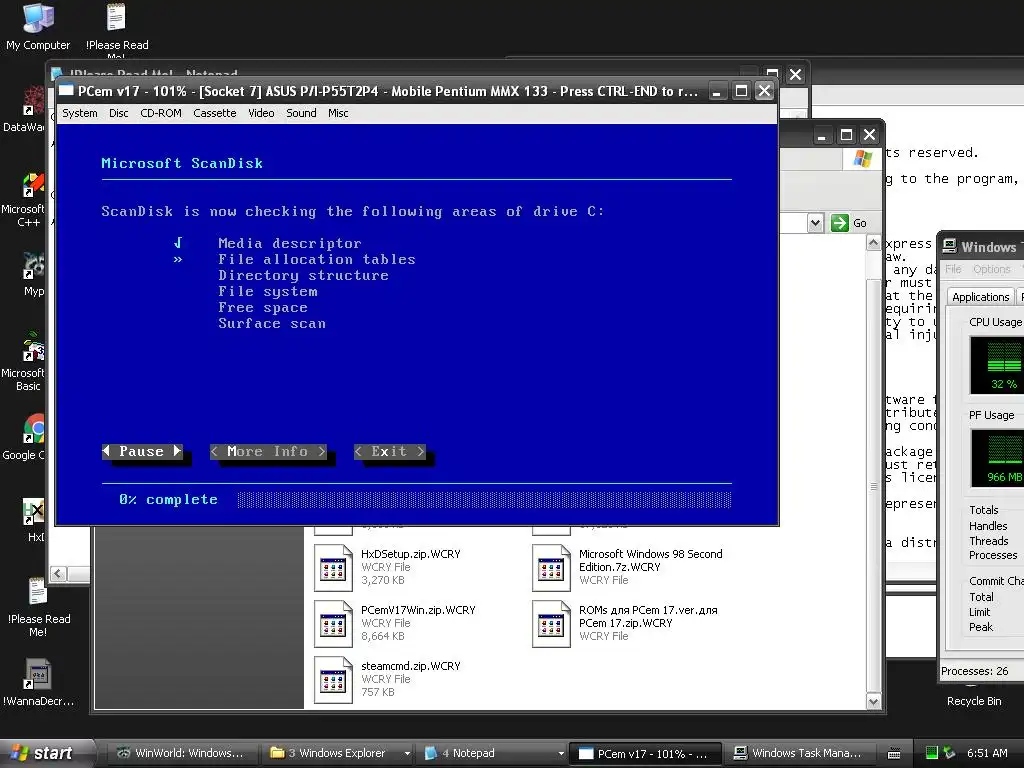Screen dimensions: 1024x768
Task: Click the ScanDisk Pause button
Action: point(142,451)
